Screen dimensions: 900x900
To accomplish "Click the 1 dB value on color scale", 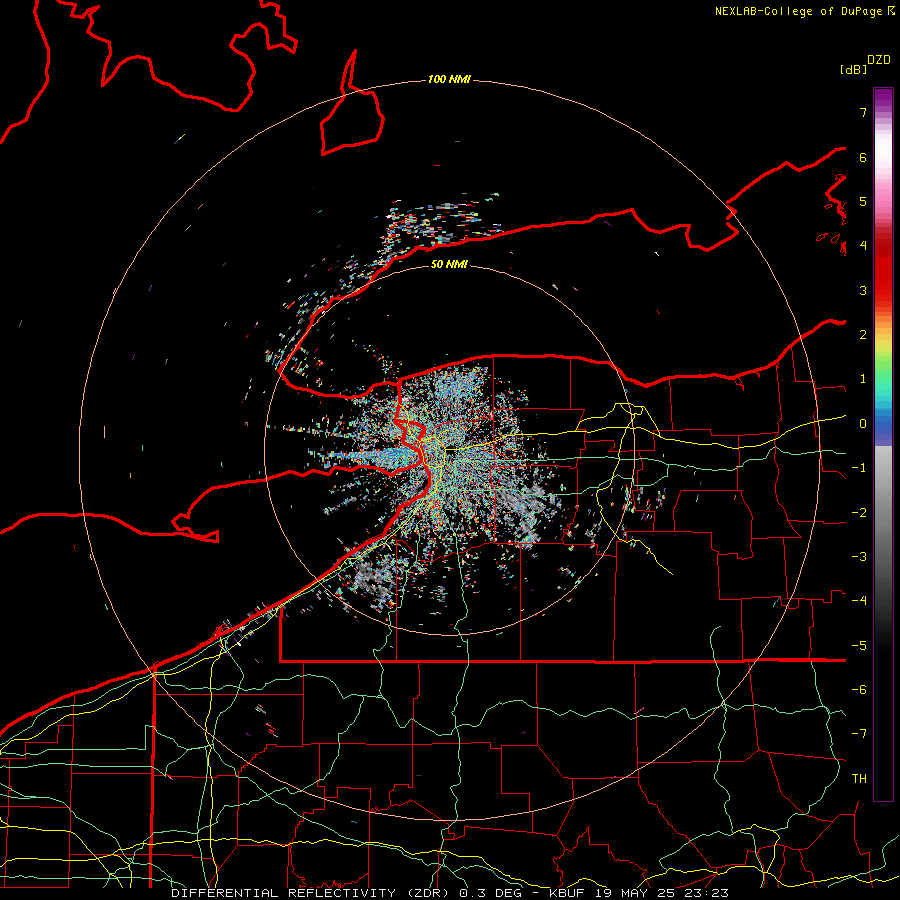I will pos(863,379).
